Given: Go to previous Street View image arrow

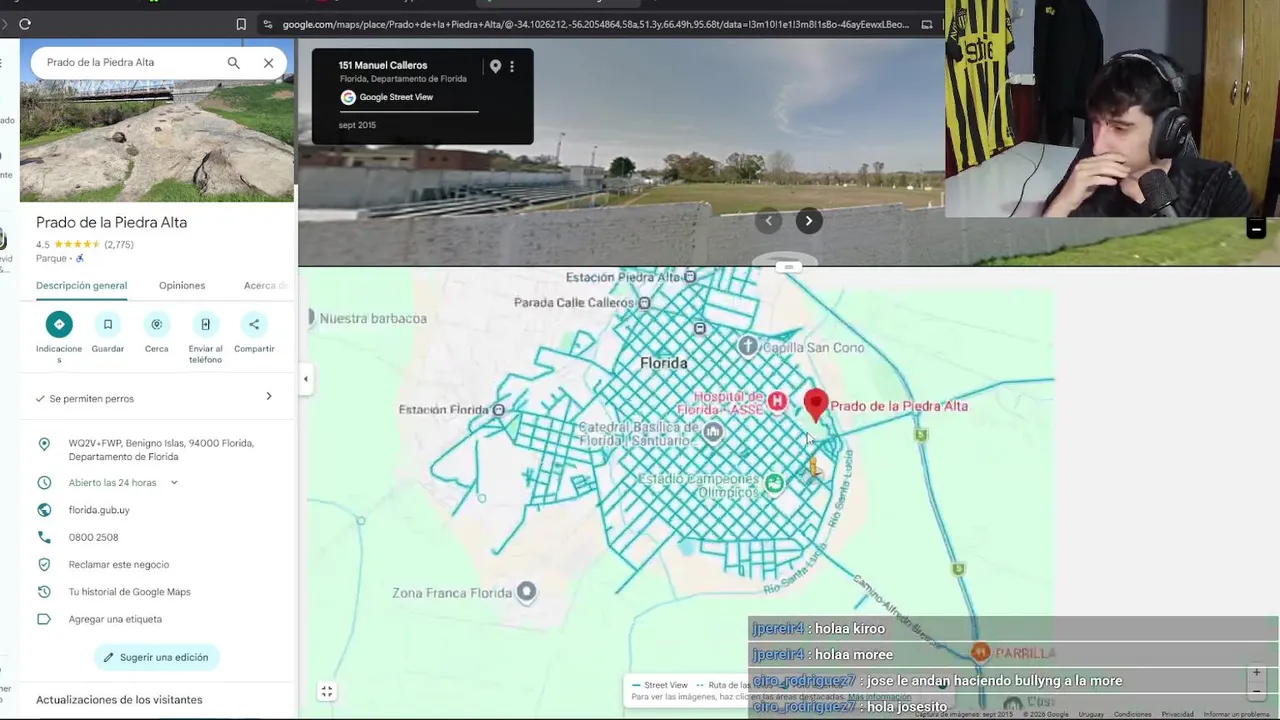Looking at the screenshot, I should point(769,221).
